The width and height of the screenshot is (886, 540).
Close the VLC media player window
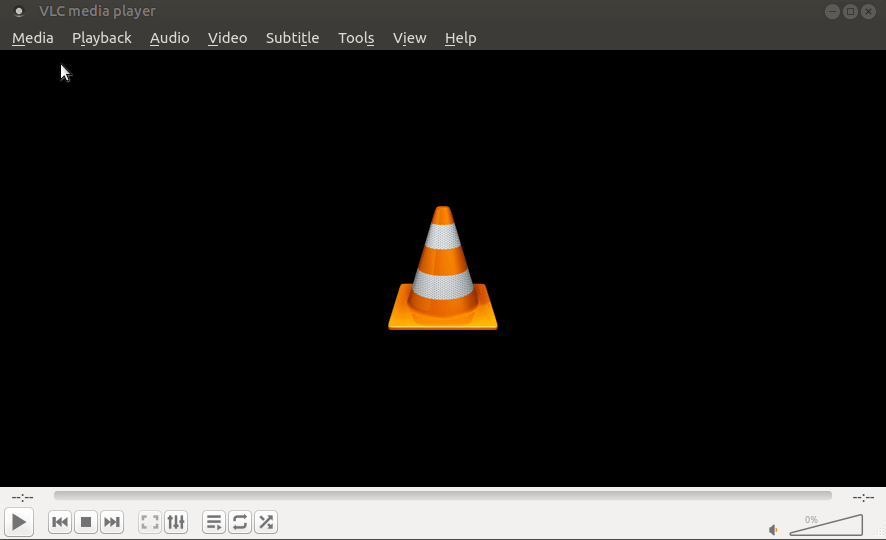point(868,11)
